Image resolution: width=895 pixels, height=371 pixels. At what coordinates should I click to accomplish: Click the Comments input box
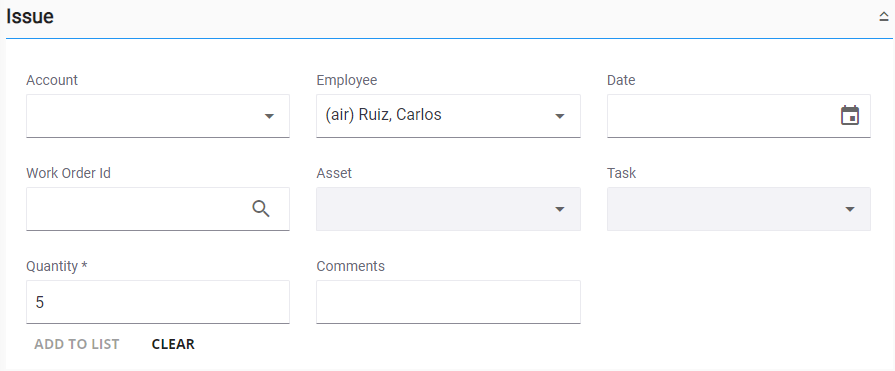coord(449,302)
